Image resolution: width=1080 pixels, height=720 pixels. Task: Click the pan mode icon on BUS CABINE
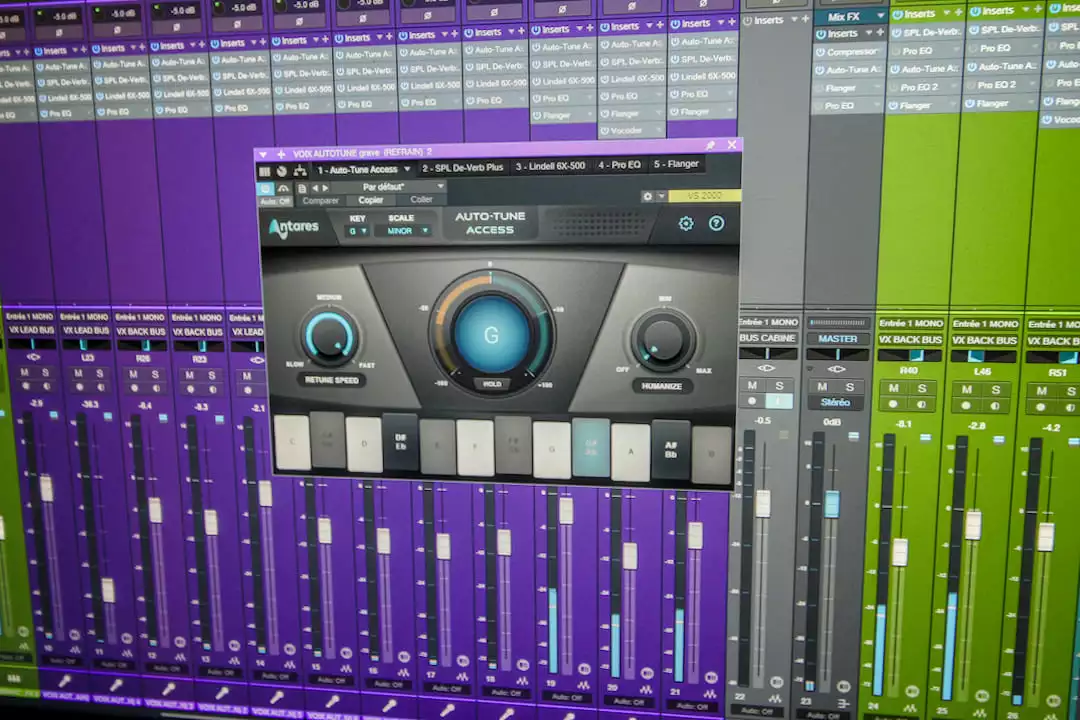tap(766, 369)
